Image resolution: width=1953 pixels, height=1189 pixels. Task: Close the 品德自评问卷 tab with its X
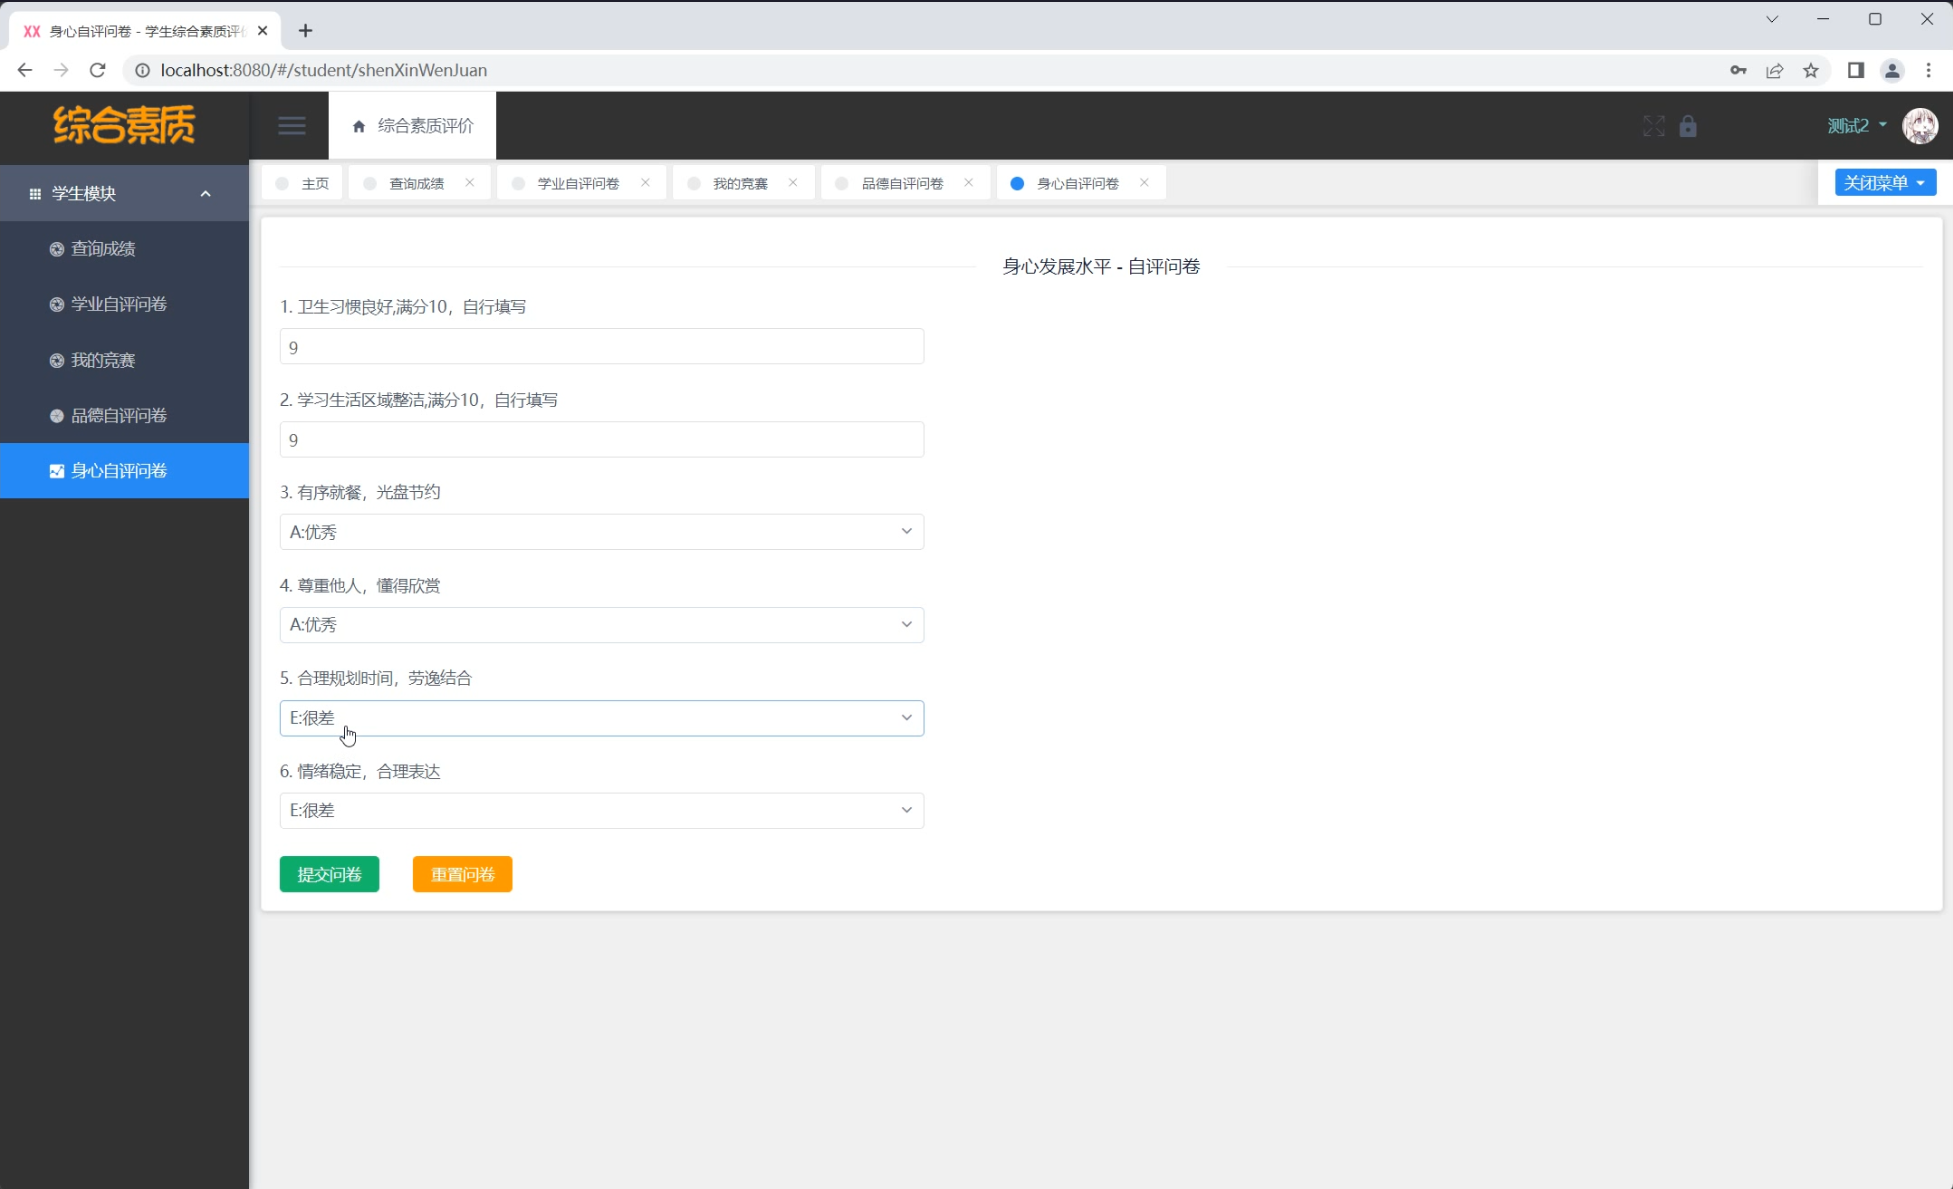click(x=968, y=183)
